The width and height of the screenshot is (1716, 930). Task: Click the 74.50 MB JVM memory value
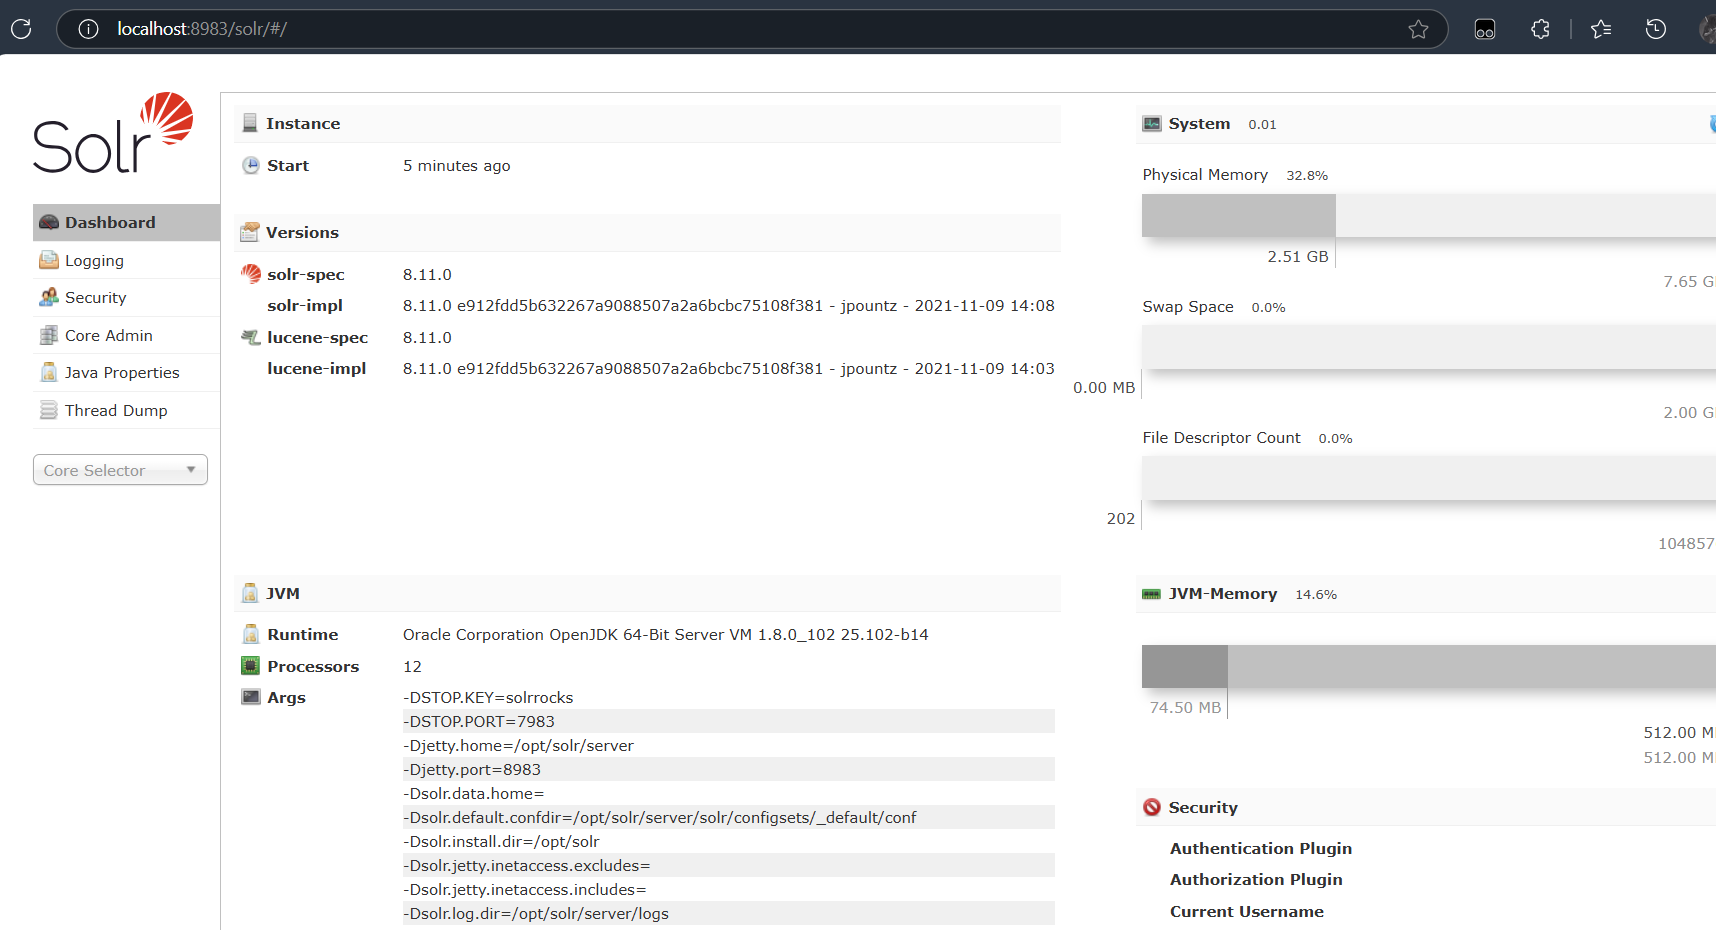tap(1185, 707)
